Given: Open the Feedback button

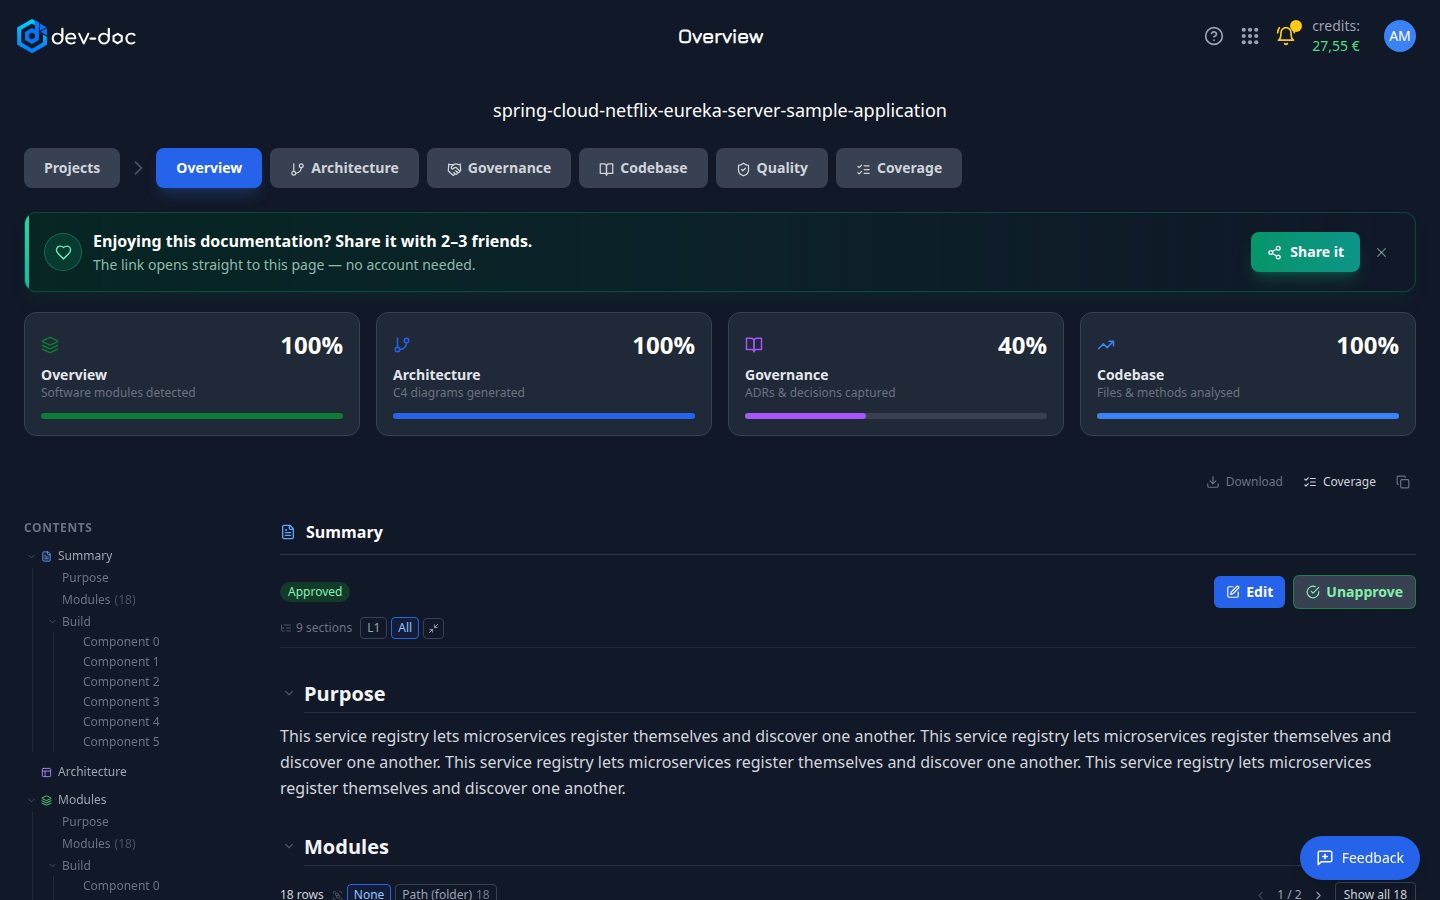Looking at the screenshot, I should pos(1360,858).
